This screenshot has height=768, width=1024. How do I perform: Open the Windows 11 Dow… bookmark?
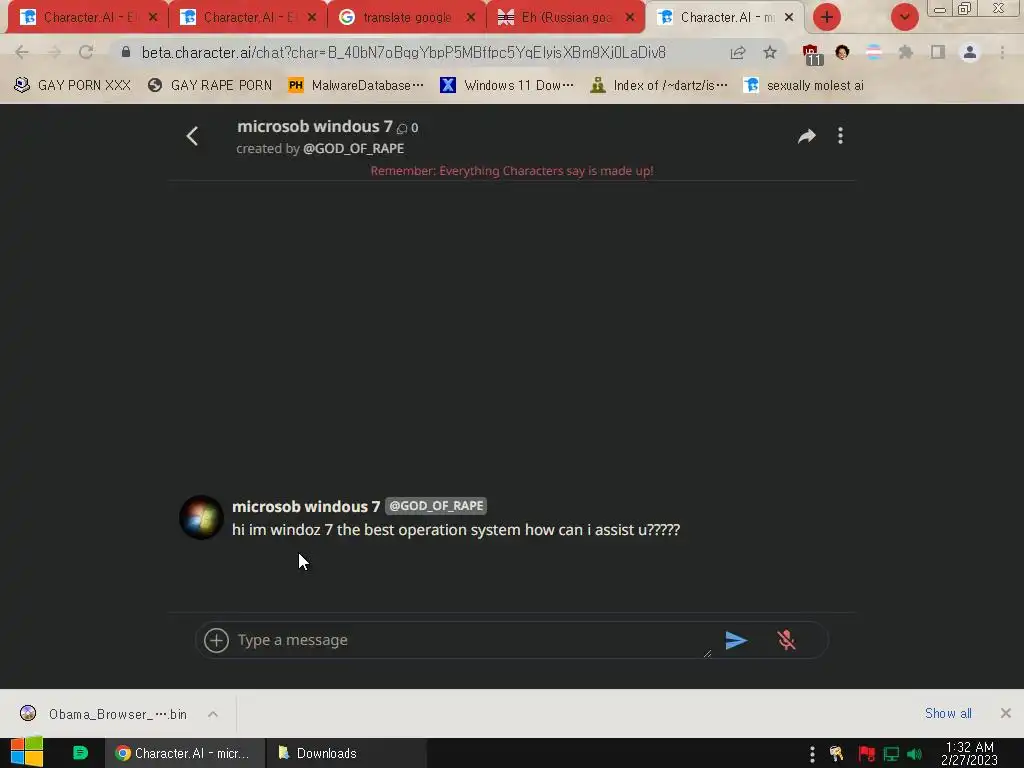coord(507,86)
